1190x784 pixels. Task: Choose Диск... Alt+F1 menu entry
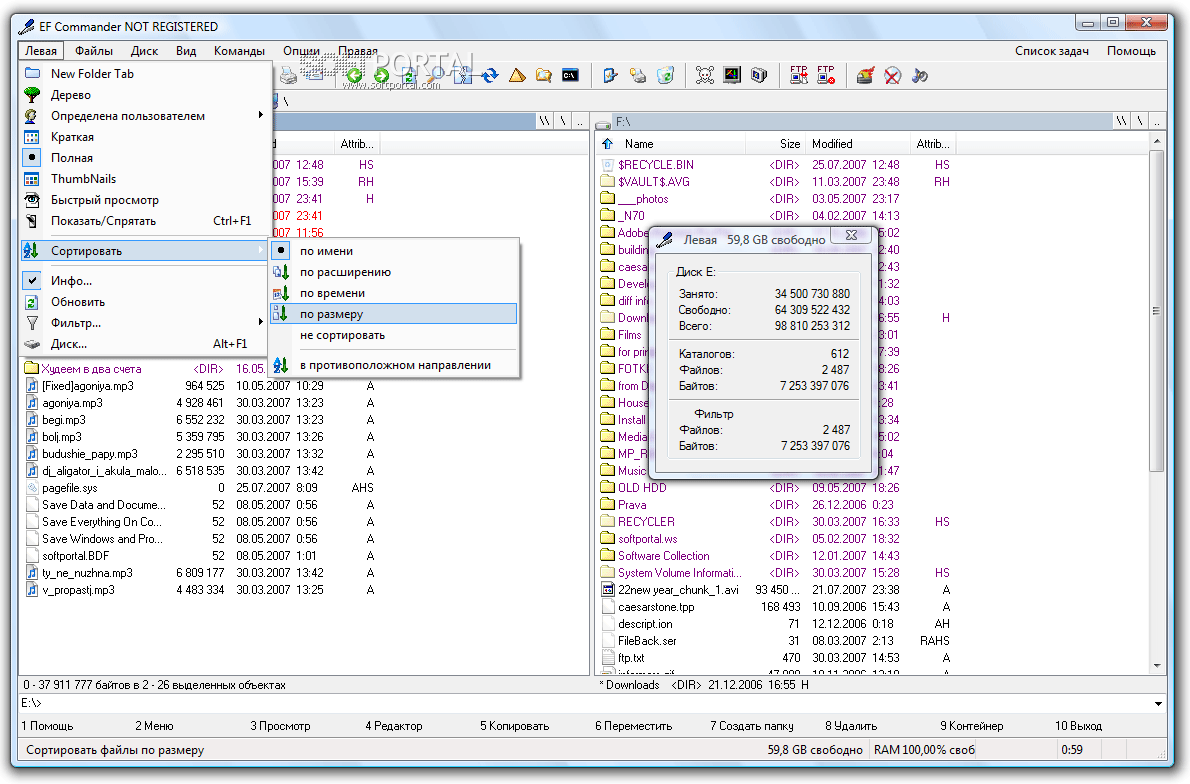(144, 344)
